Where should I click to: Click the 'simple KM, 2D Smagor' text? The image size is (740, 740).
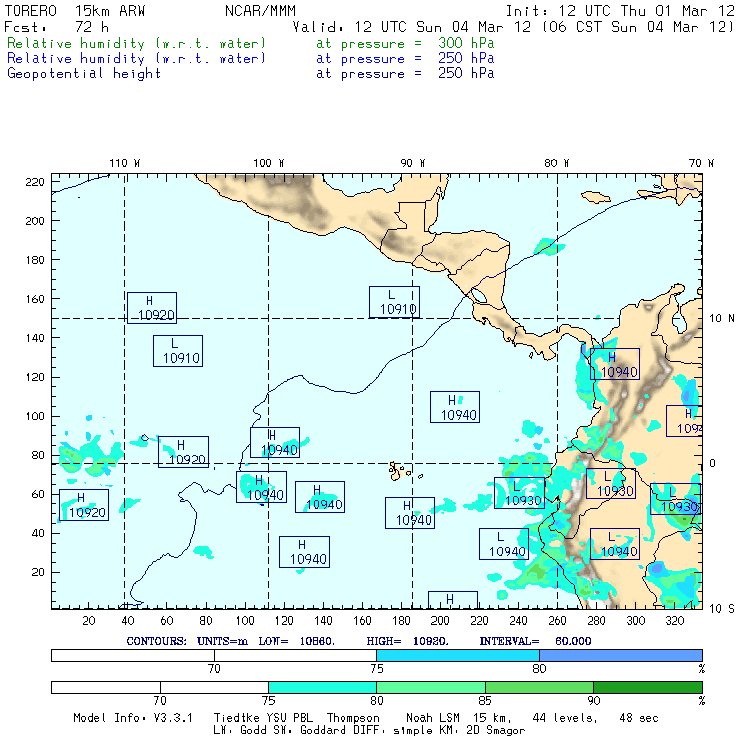pos(459,731)
